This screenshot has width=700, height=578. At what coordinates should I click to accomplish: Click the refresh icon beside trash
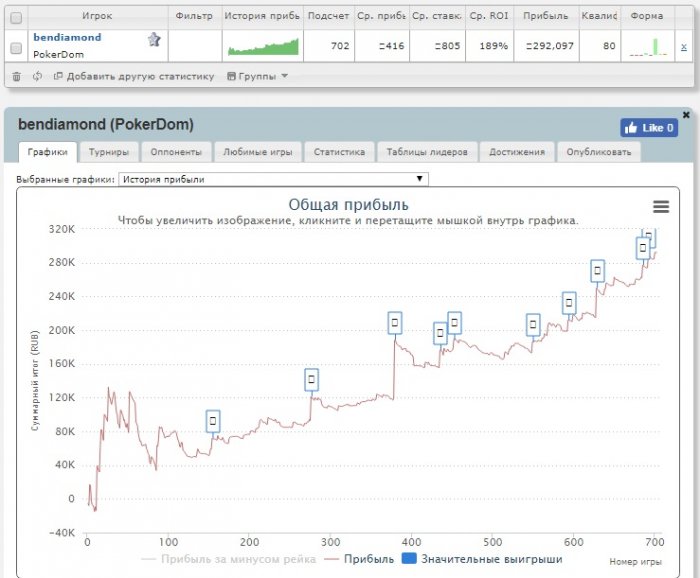tap(38, 76)
